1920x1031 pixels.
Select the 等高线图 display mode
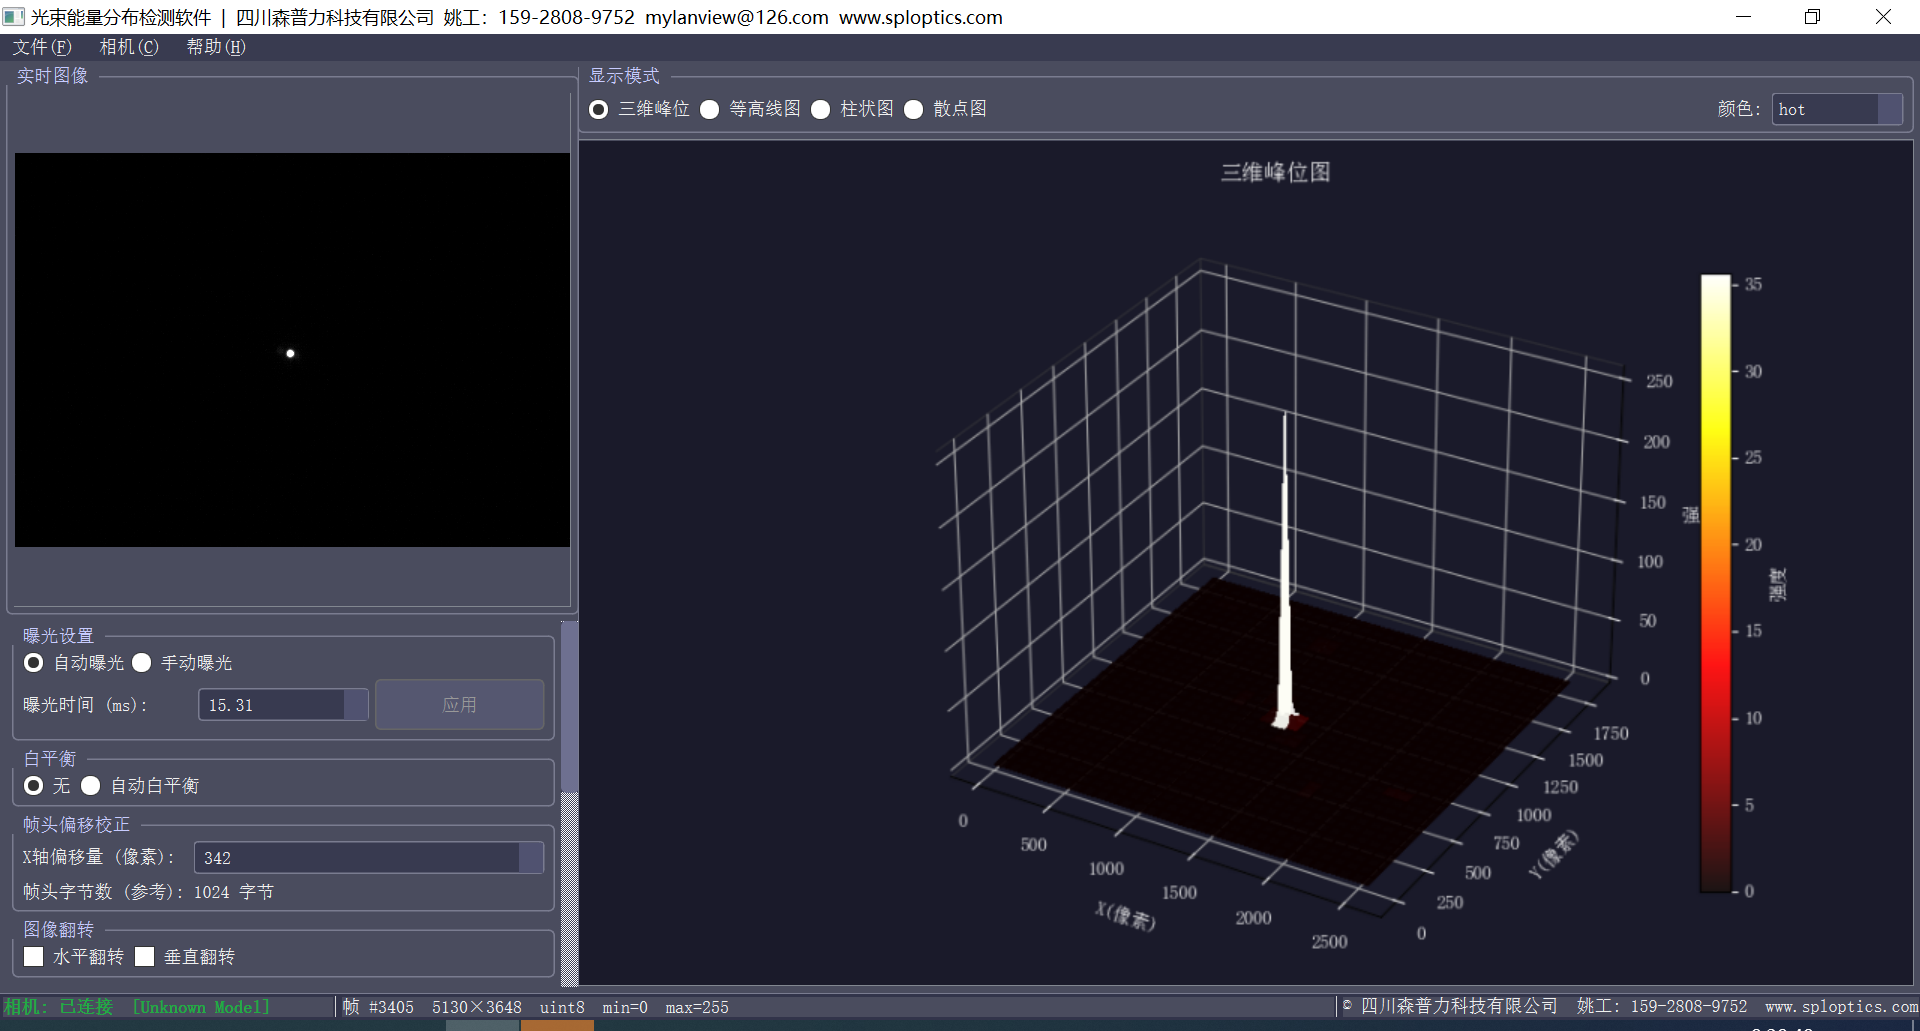click(x=710, y=110)
